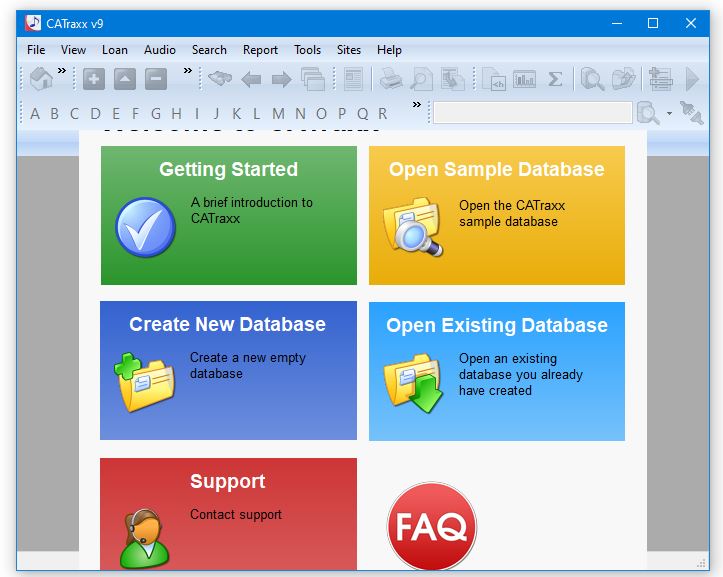This screenshot has width=723, height=577.
Task: Filter by letter A
Action: click(35, 113)
